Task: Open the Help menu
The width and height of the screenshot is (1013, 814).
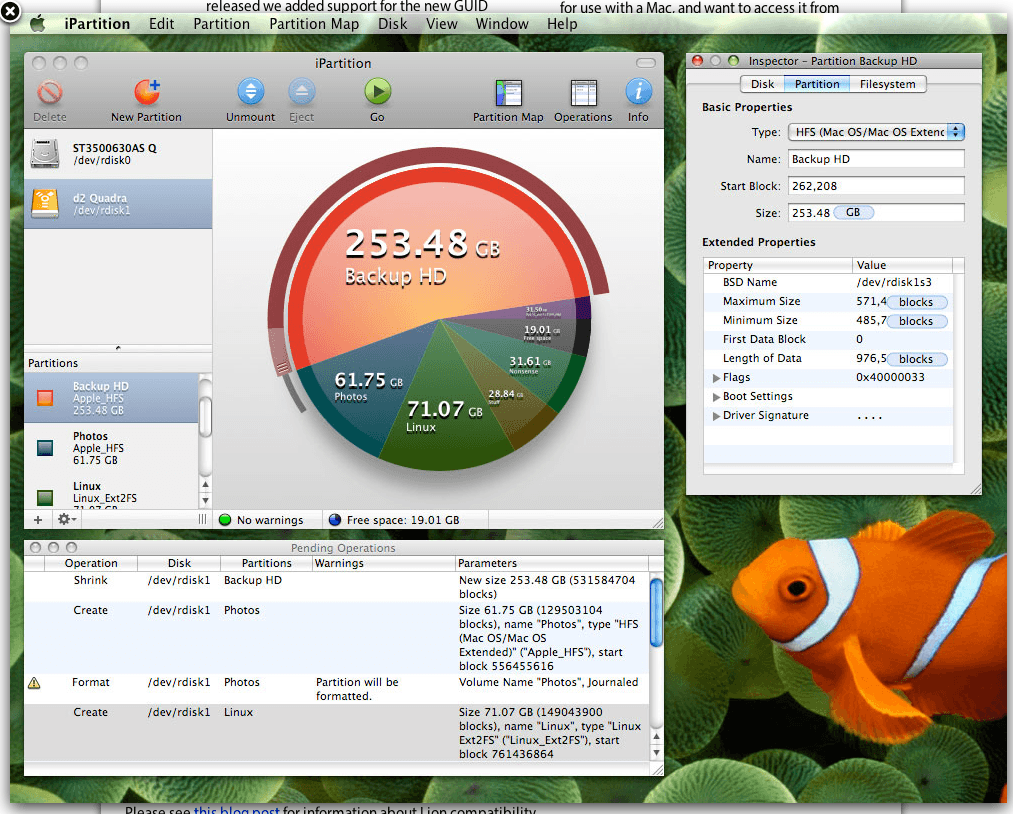Action: click(562, 24)
